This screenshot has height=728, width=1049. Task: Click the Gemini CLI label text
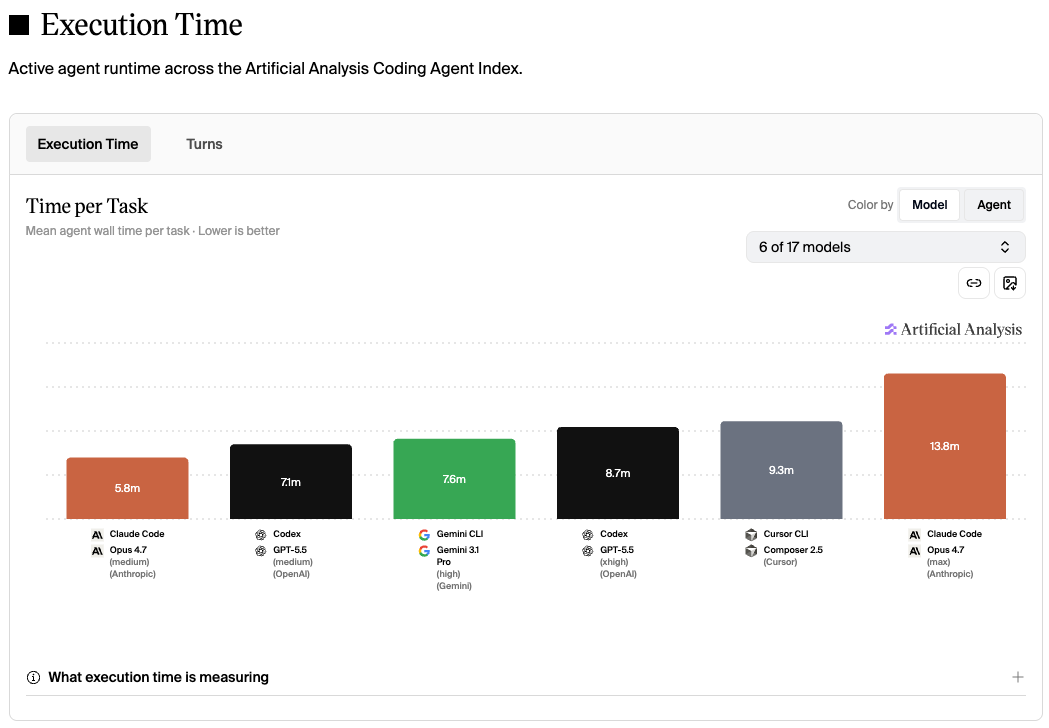click(460, 534)
